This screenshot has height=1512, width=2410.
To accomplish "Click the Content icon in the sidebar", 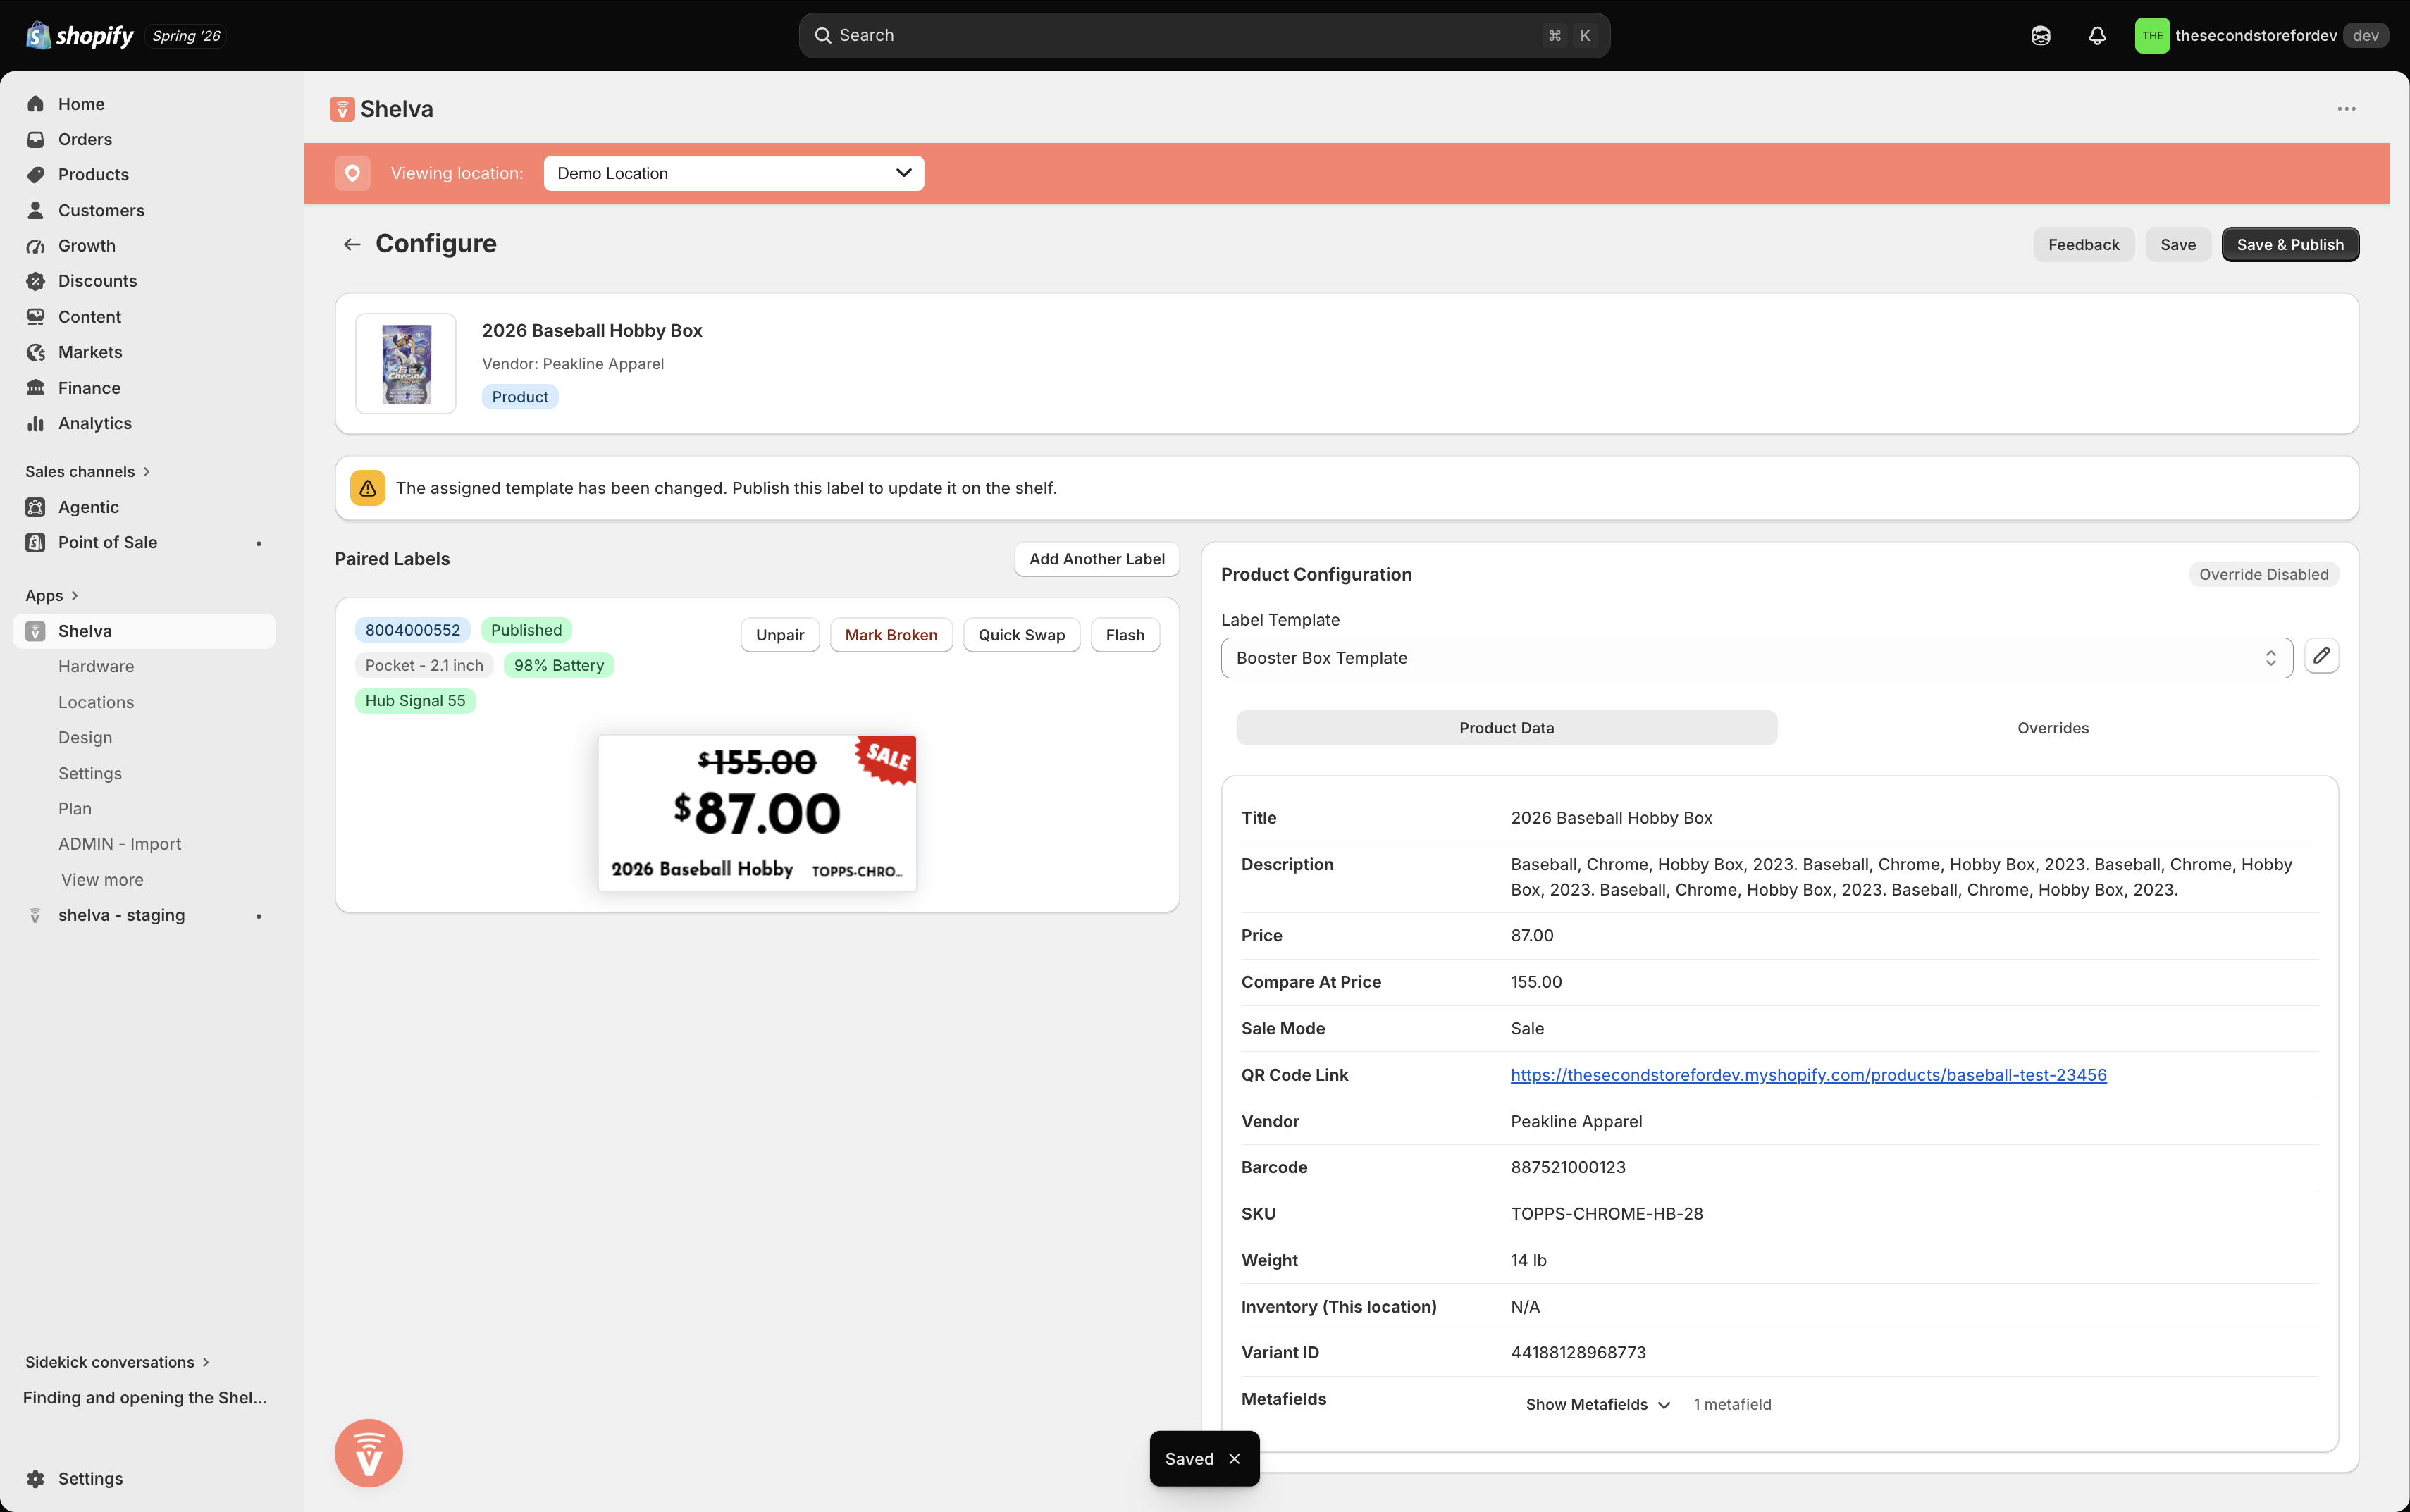I will point(36,317).
